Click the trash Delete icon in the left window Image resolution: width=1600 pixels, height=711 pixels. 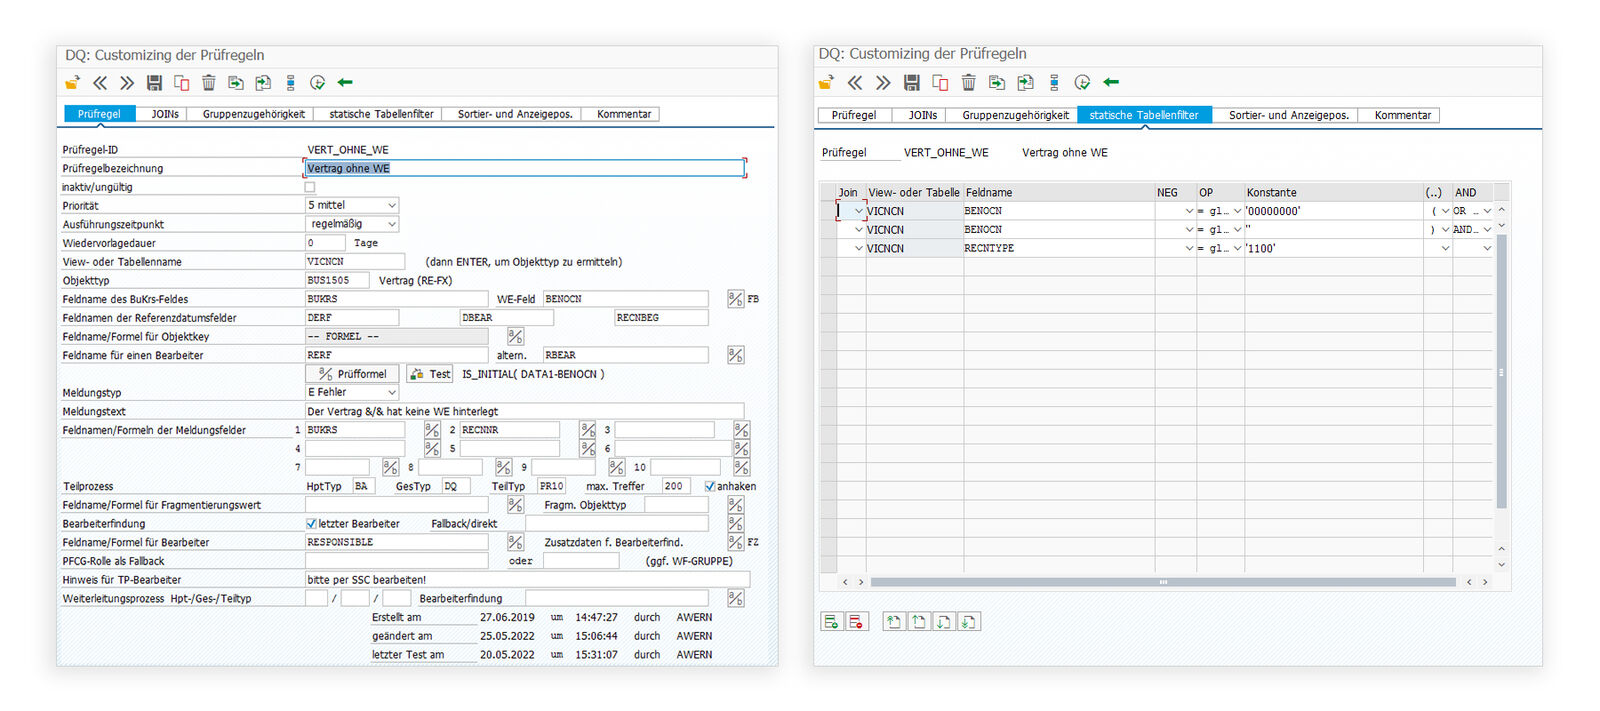click(208, 83)
